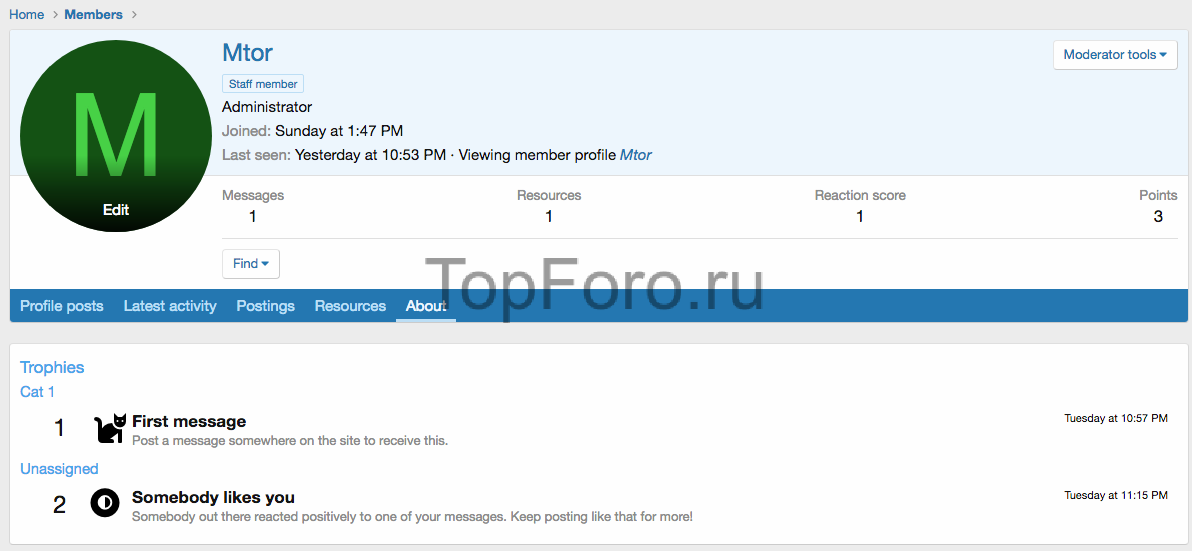The height and width of the screenshot is (551, 1192).
Task: Click the black cat trophy icon
Action: [110, 428]
